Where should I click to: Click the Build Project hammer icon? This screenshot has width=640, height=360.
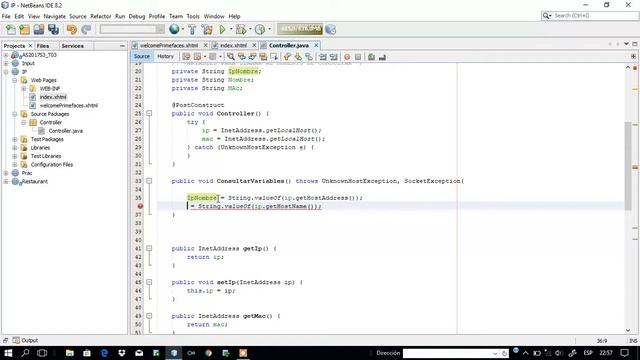click(x=192, y=29)
